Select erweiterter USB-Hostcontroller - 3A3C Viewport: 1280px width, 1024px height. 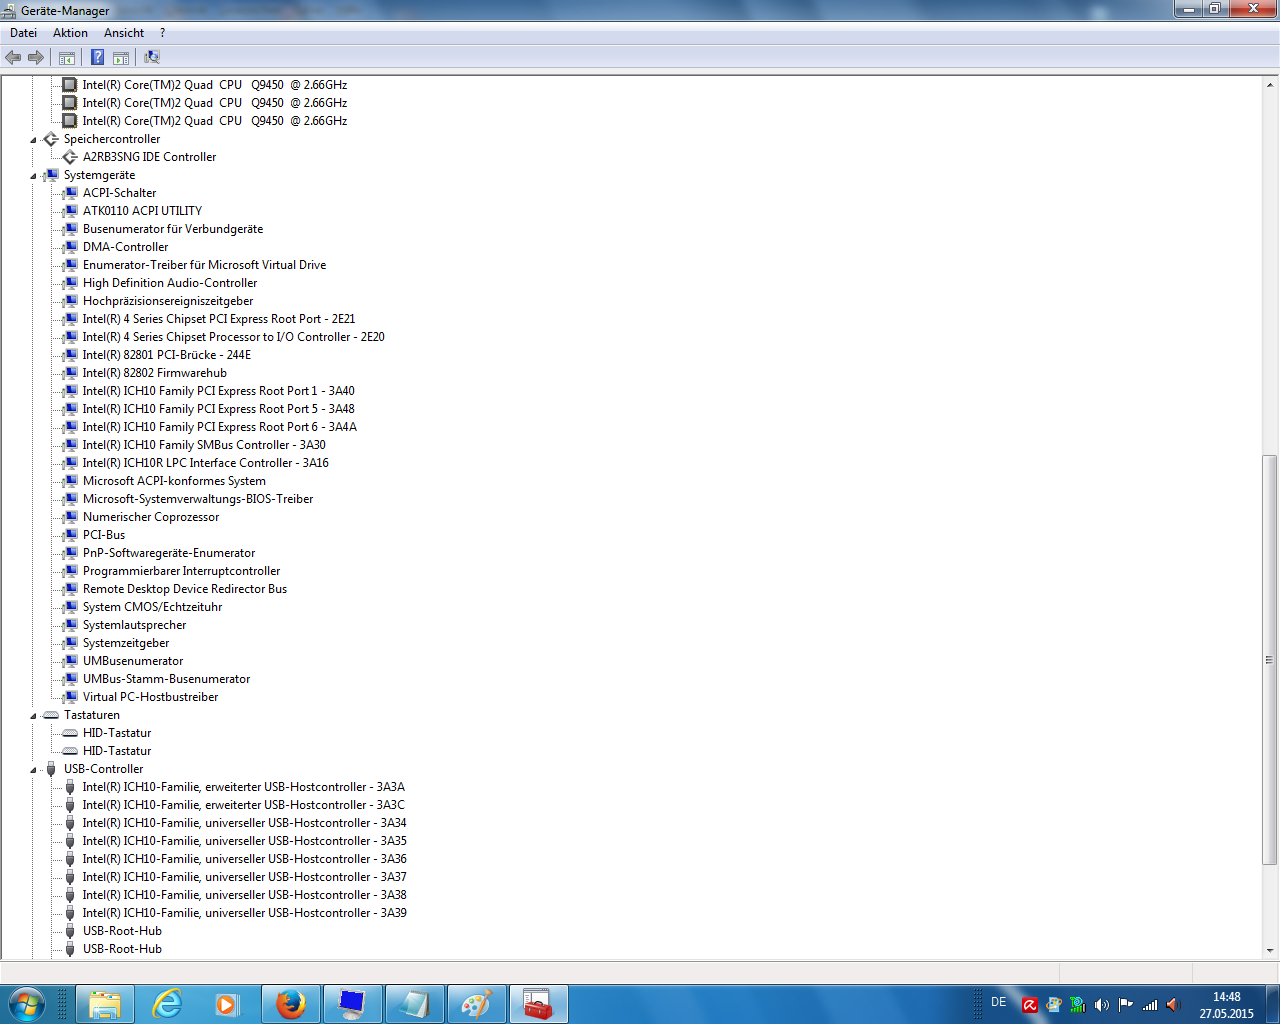point(244,805)
